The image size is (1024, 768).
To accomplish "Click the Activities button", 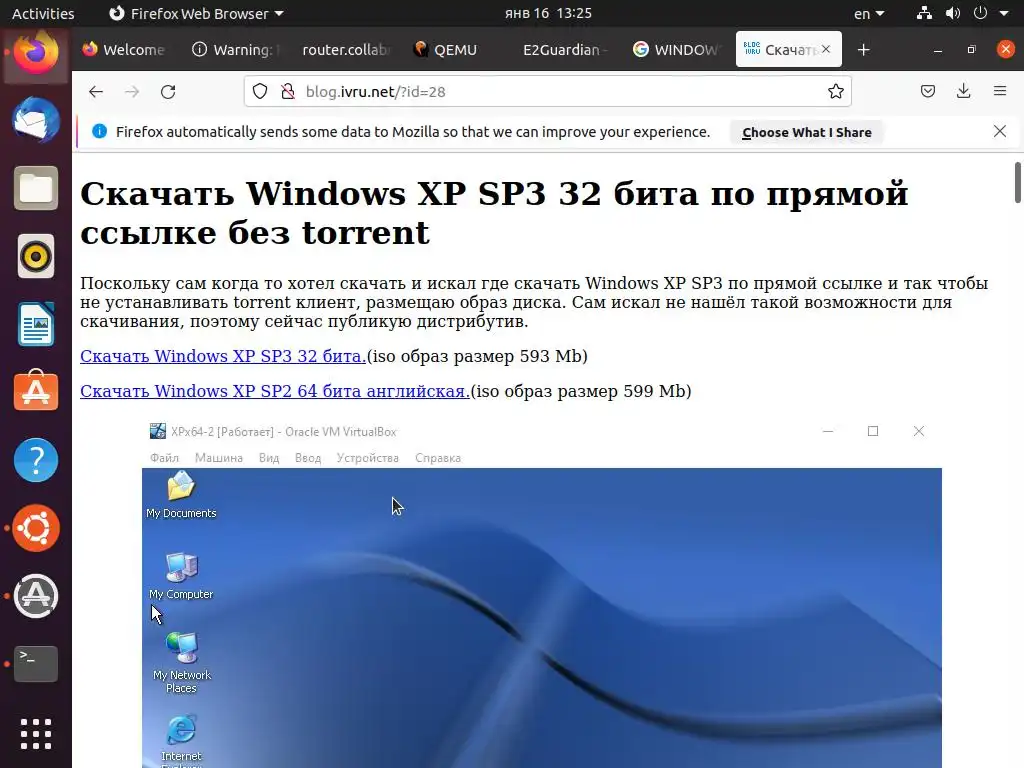I will click(x=43, y=13).
